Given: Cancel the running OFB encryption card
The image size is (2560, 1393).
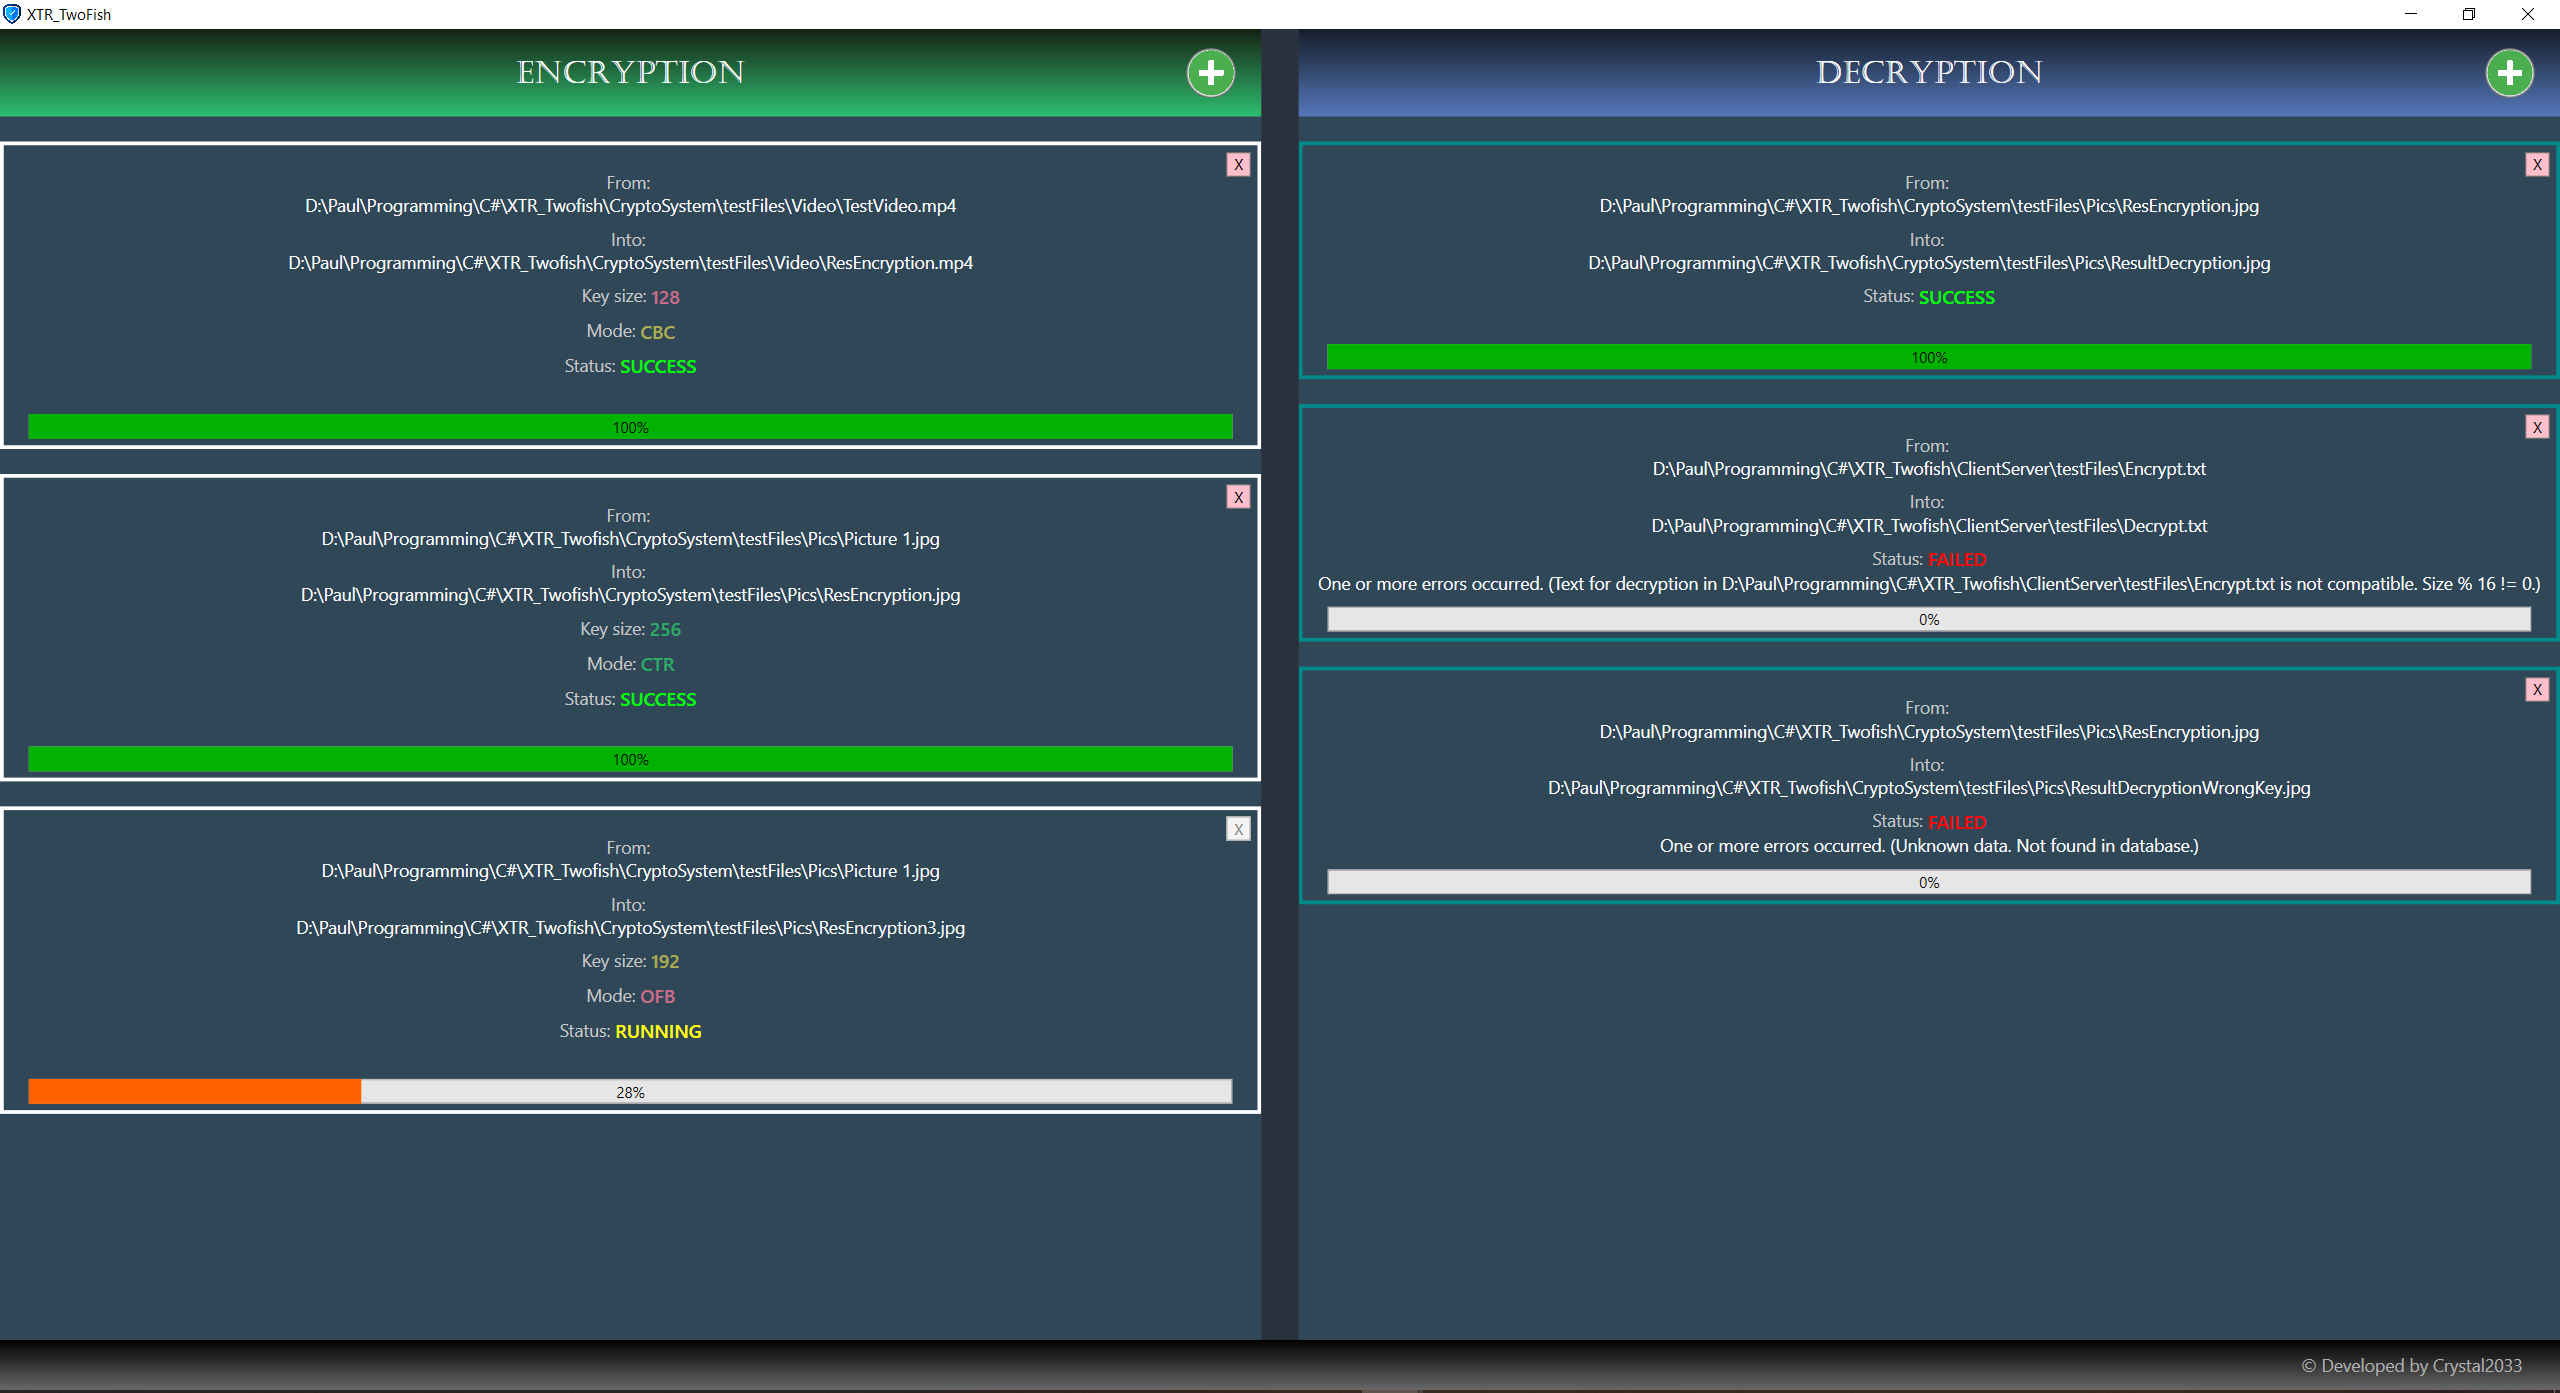Looking at the screenshot, I should click(x=1239, y=828).
